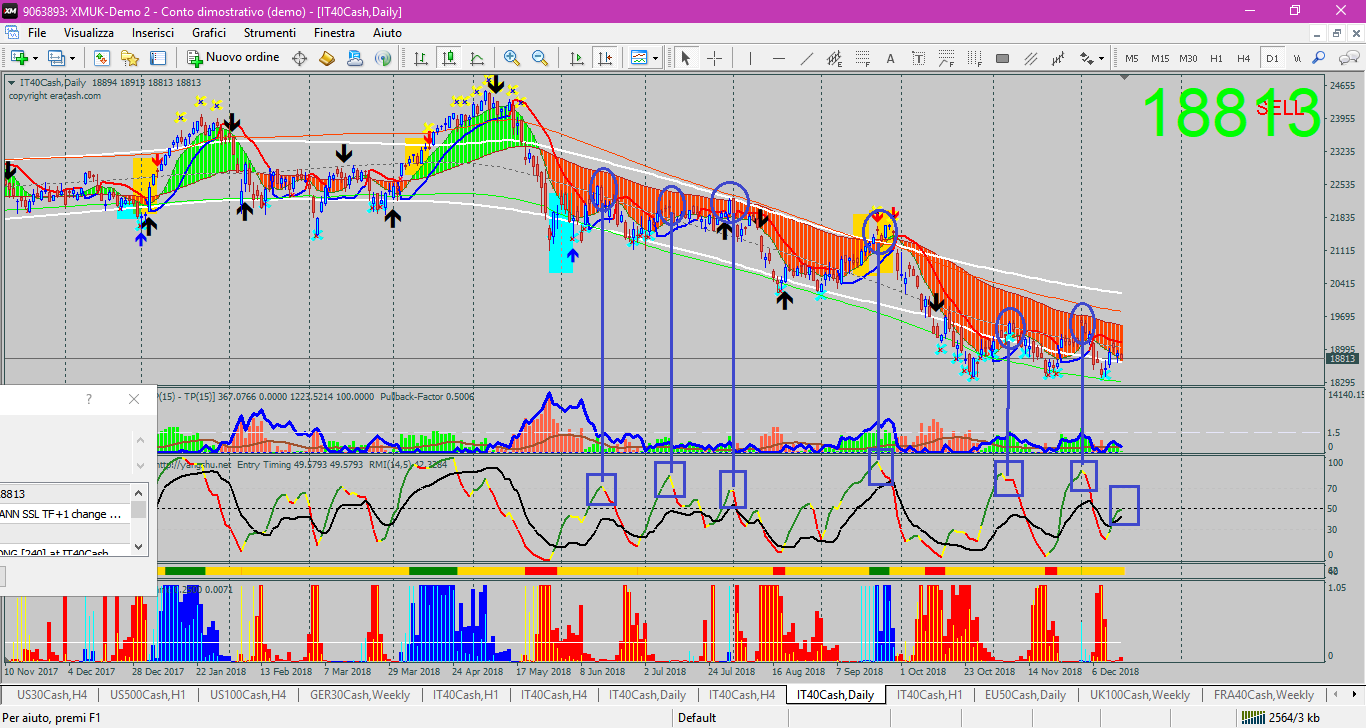Expand the New Chart dropdown arrow
Image resolution: width=1366 pixels, height=728 pixels.
pos(35,58)
